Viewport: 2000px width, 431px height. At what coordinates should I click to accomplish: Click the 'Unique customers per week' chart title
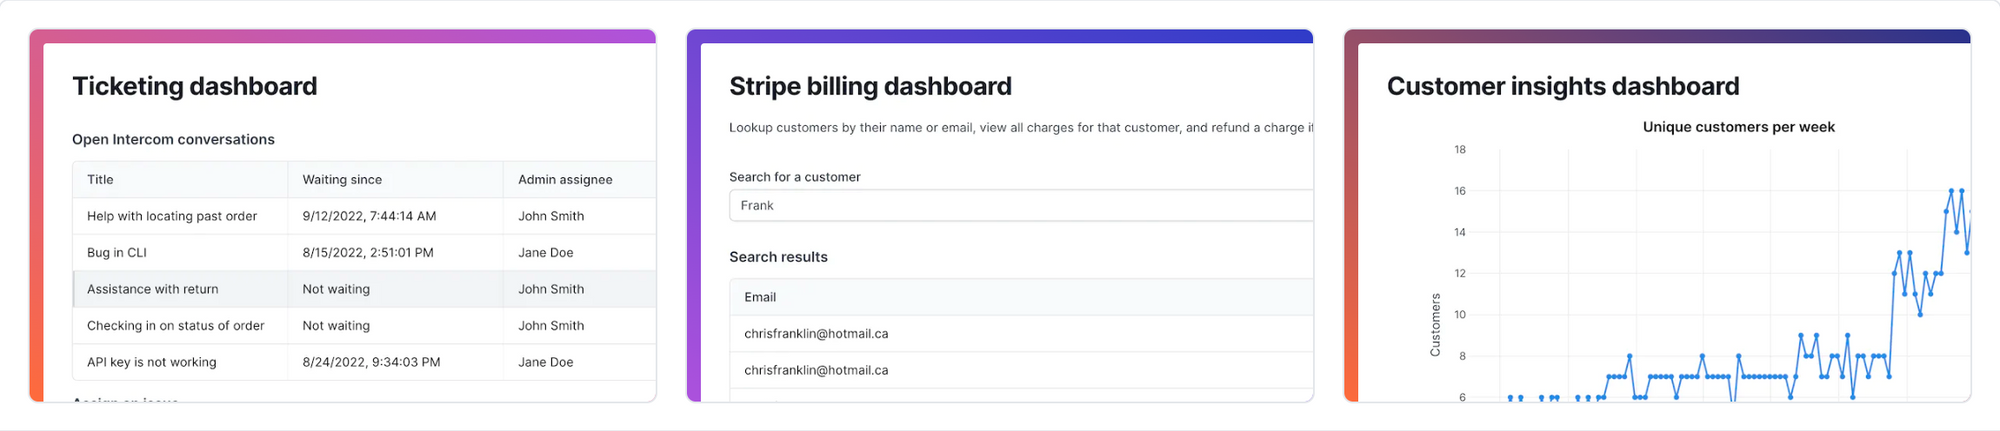[x=1738, y=127]
